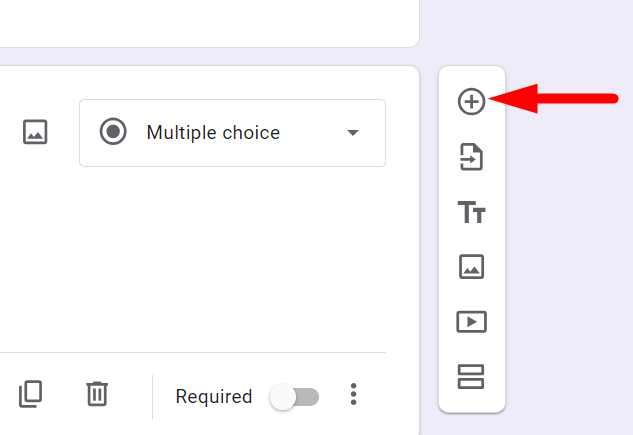Add a title and description block

click(471, 212)
